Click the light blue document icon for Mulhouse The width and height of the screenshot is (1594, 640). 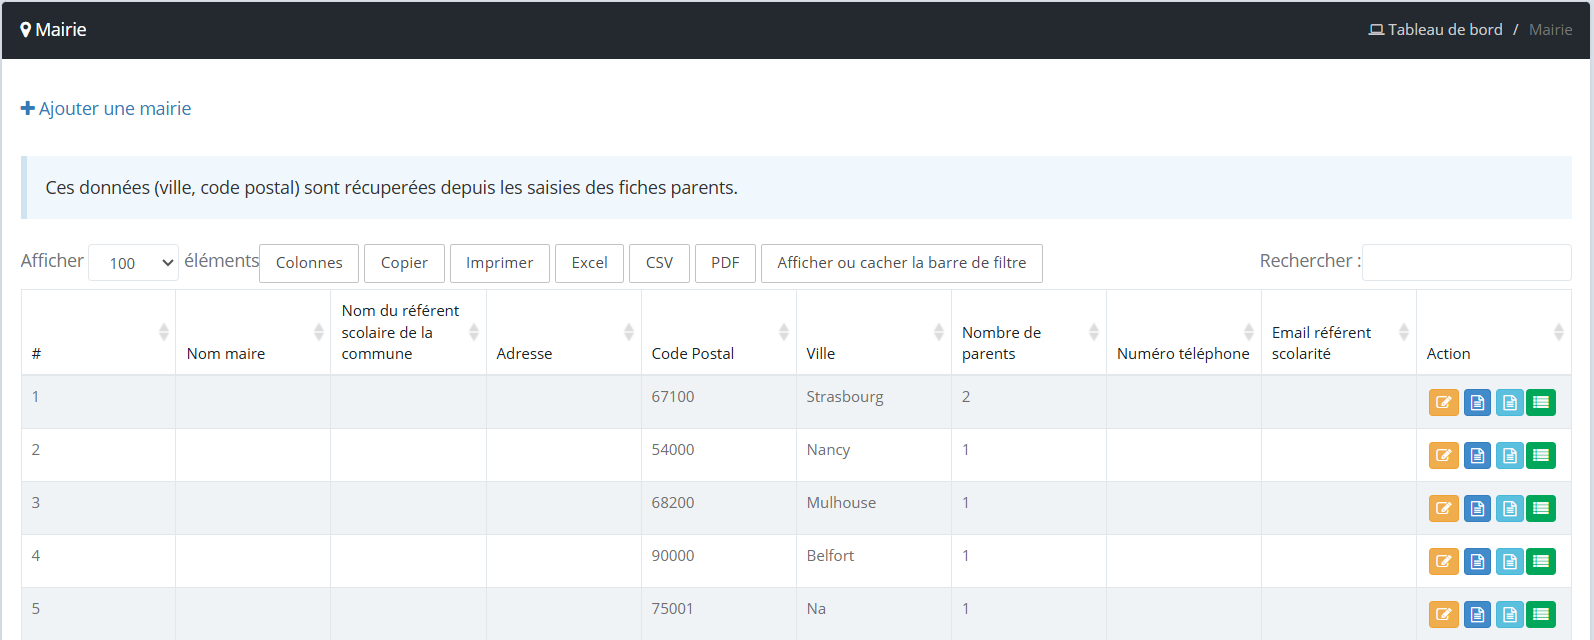pyautogui.click(x=1509, y=509)
